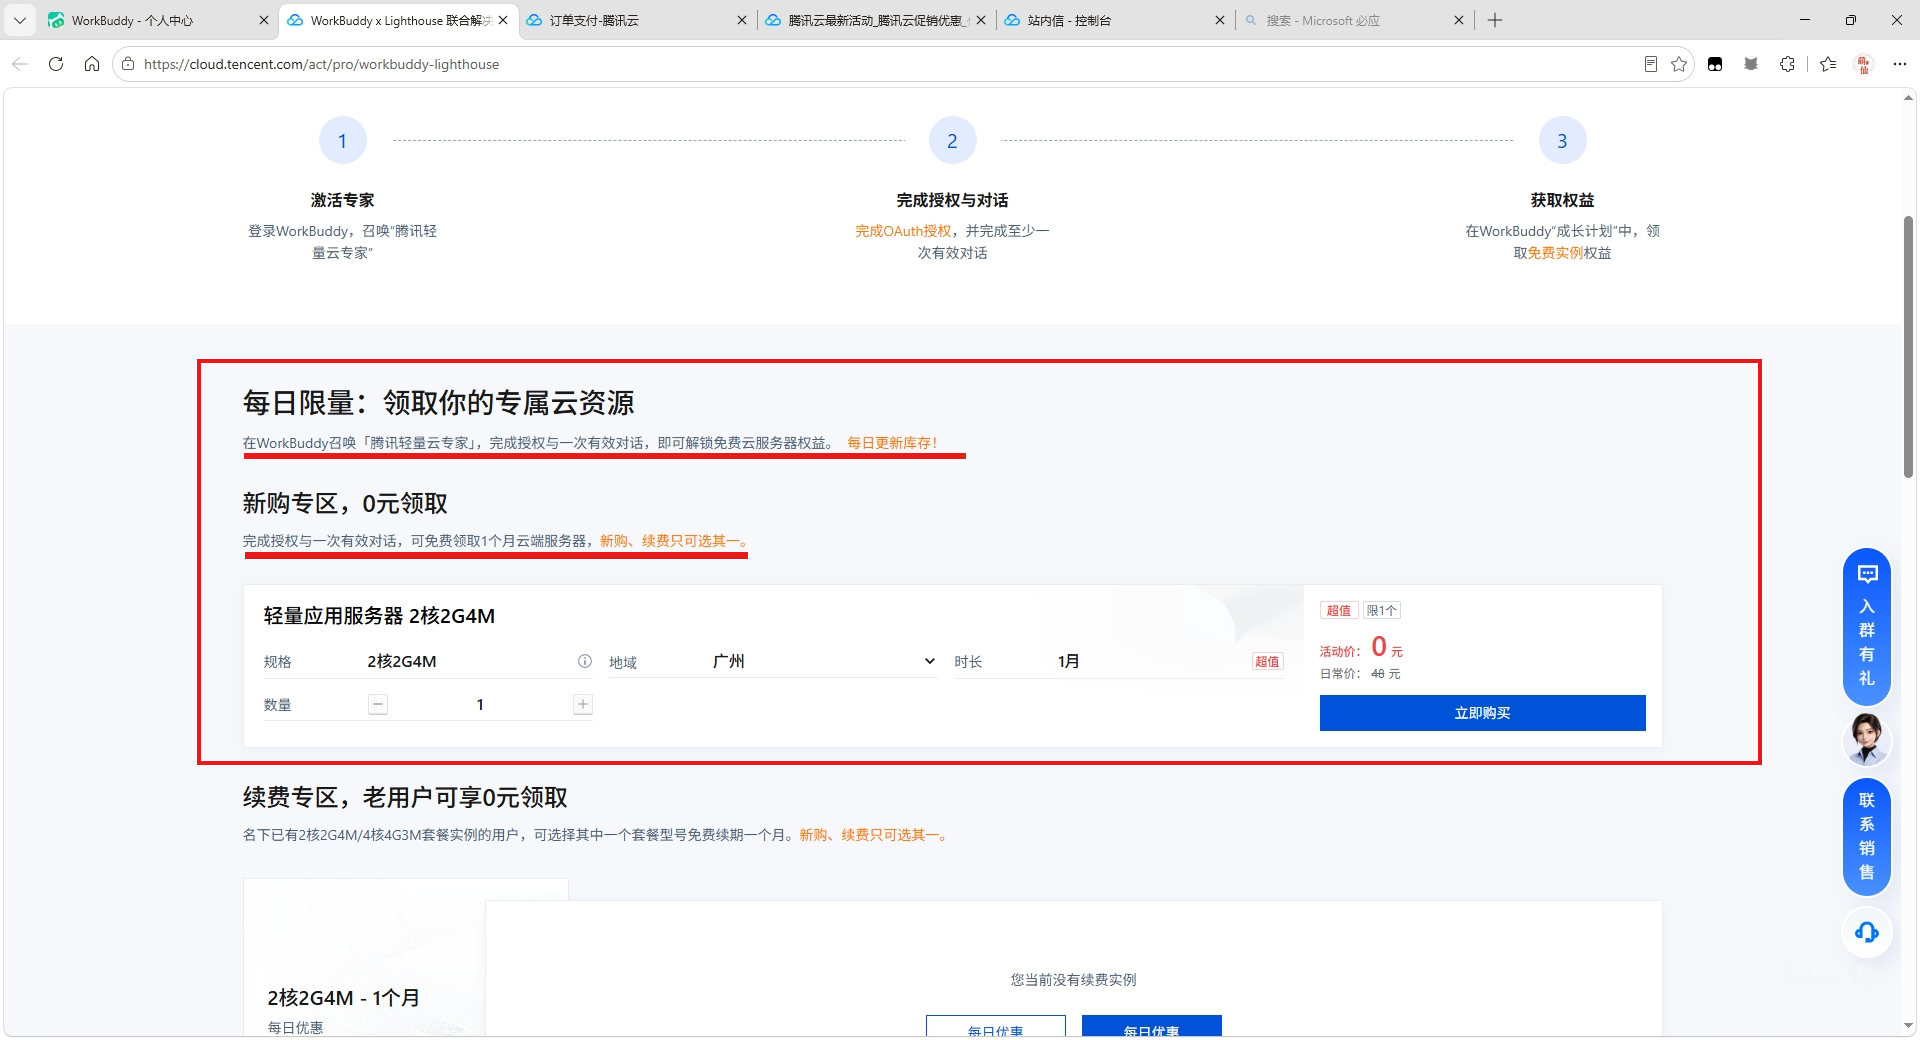This screenshot has height=1040, width=1920.
Task: Open reader view icon in address bar
Action: [1651, 64]
